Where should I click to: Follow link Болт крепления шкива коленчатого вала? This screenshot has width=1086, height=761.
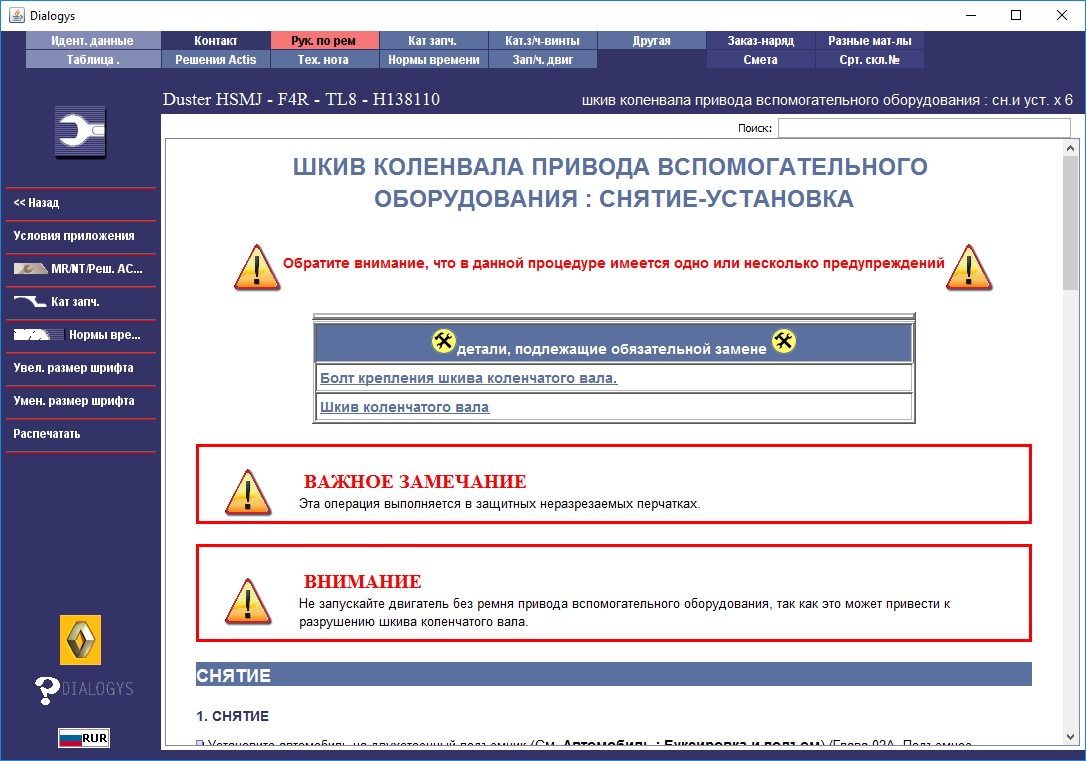[468, 378]
